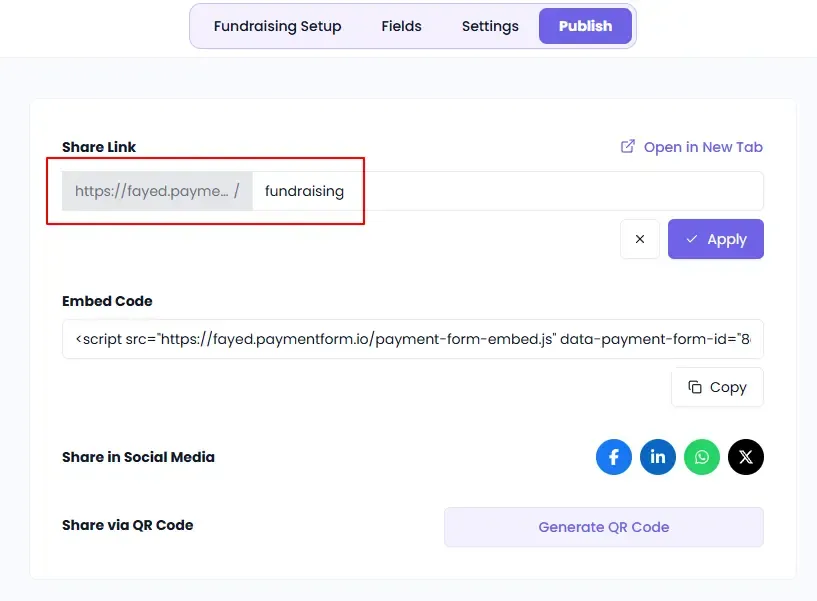
Task: Switch to the Fundraising Setup tab
Action: click(x=277, y=26)
